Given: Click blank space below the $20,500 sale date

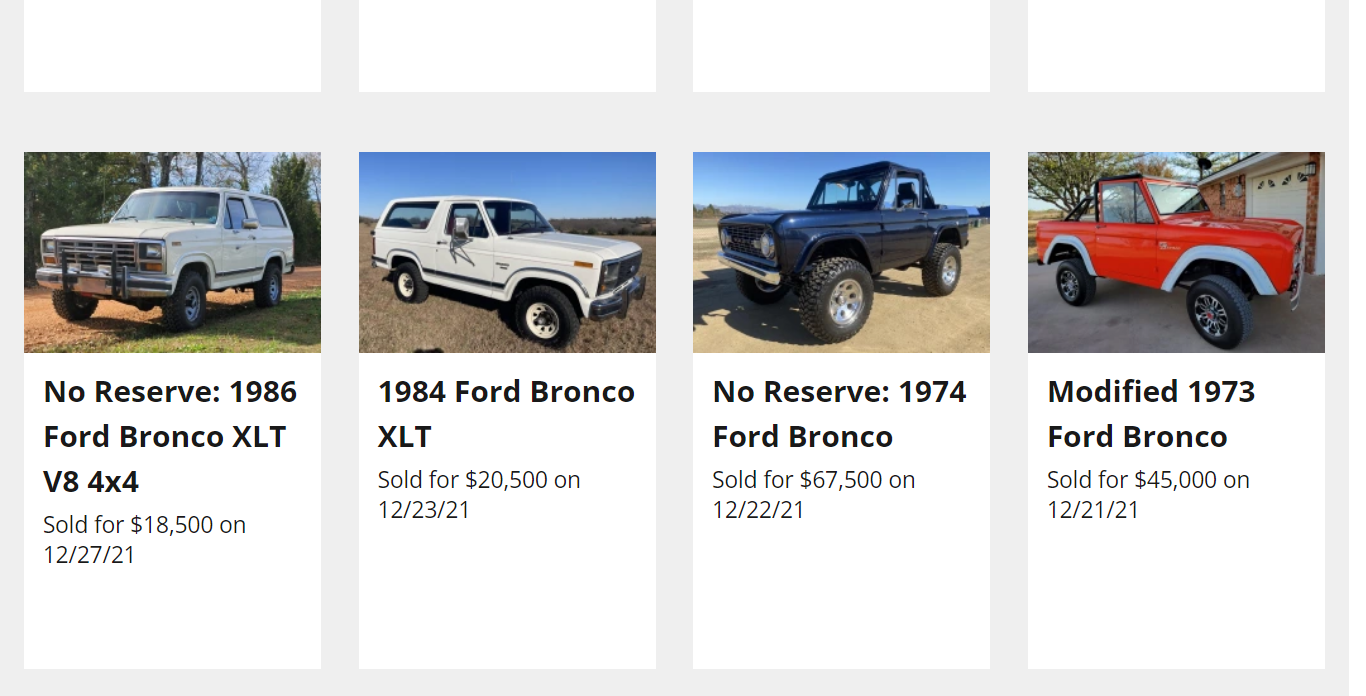Looking at the screenshot, I should pyautogui.click(x=507, y=600).
